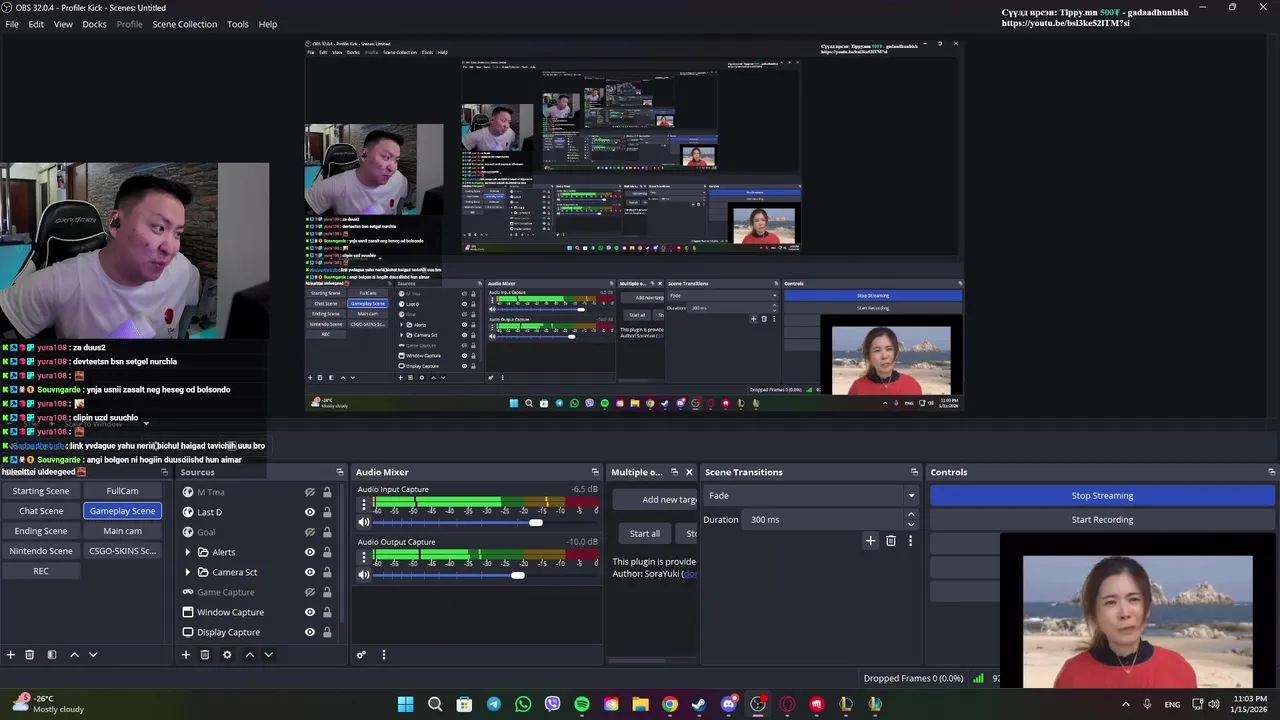The width and height of the screenshot is (1280, 720).
Task: Open Windows Start menu
Action: point(406,704)
